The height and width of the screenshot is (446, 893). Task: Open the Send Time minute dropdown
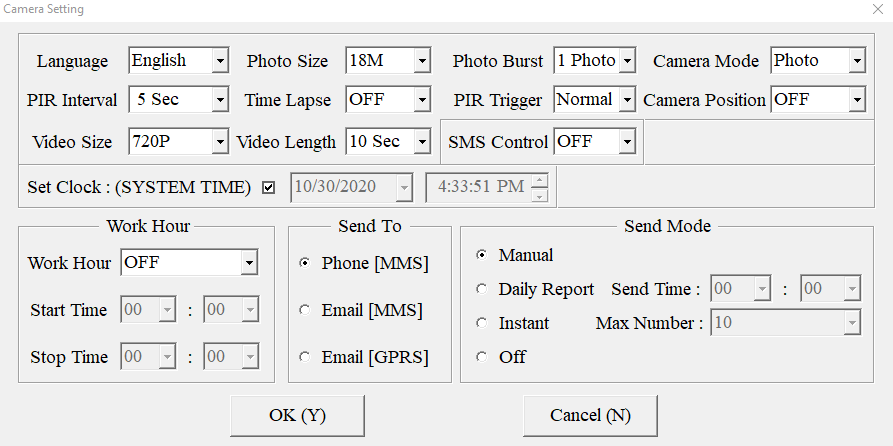831,289
